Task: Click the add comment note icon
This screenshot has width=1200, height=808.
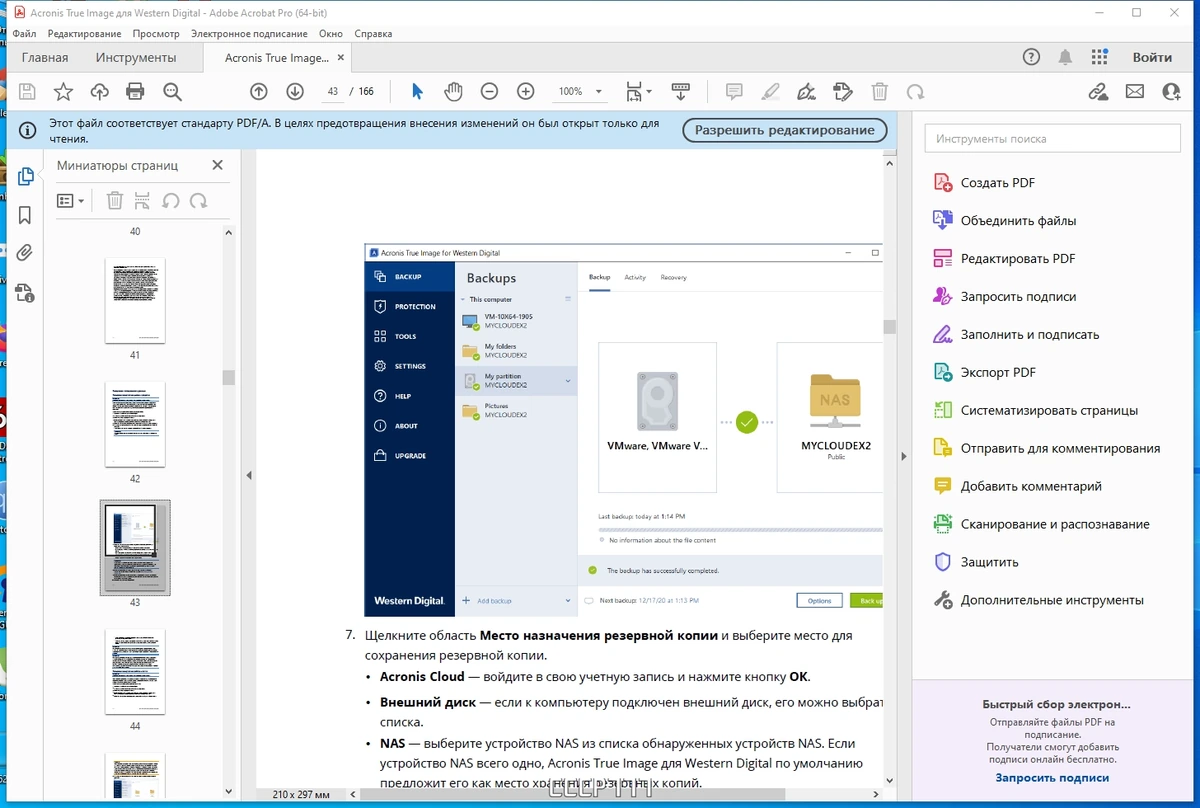Action: (734, 92)
